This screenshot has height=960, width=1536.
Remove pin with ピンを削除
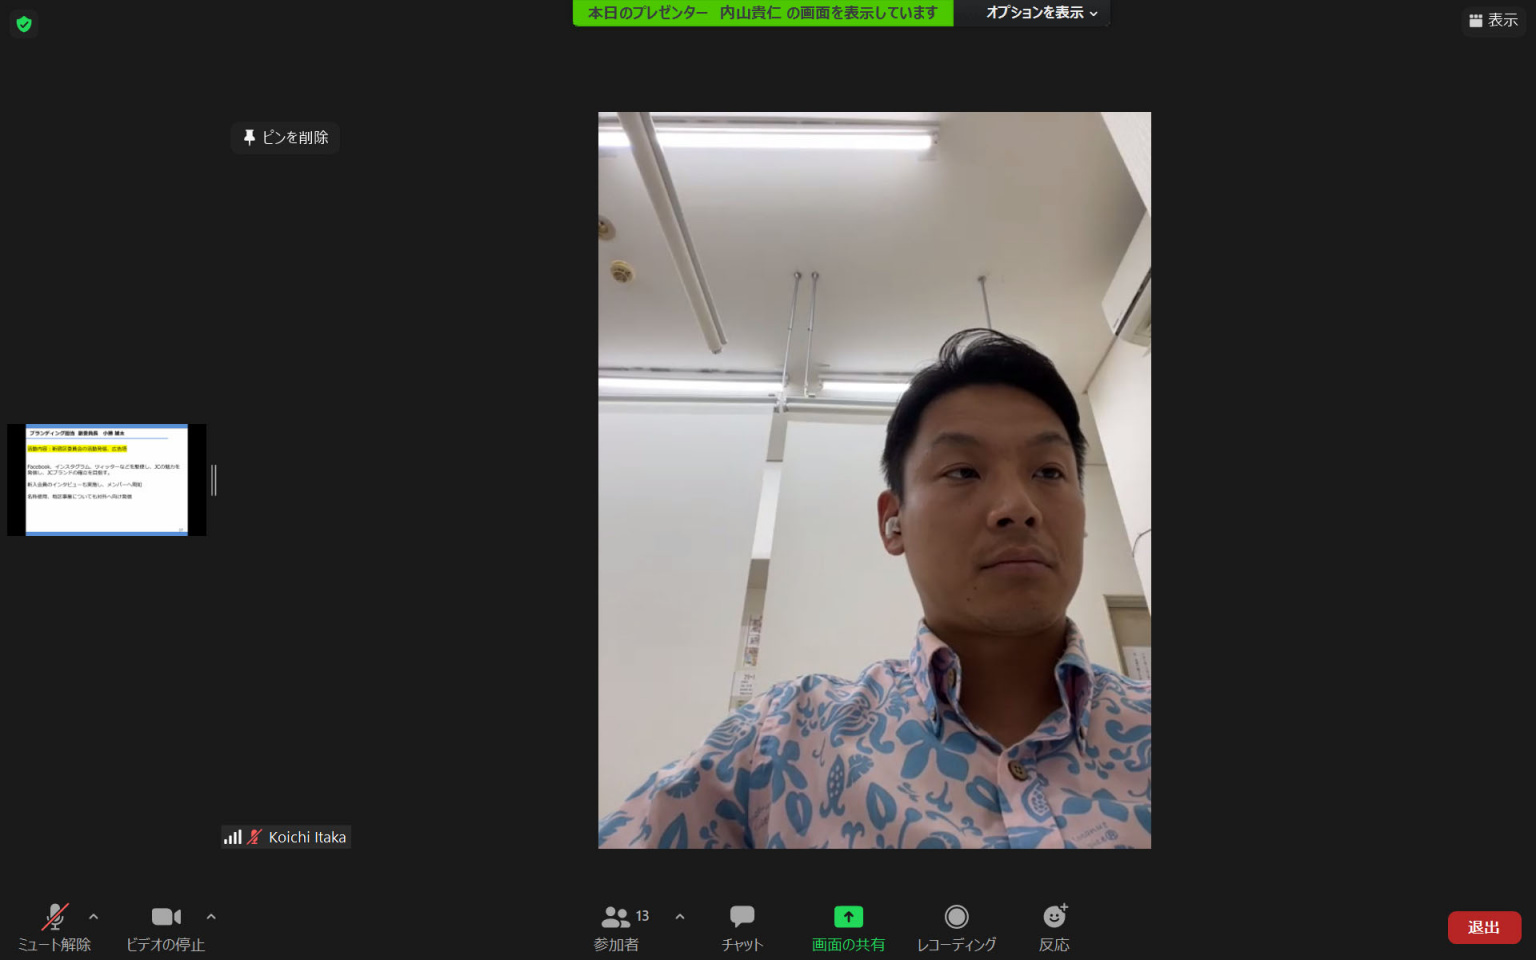coord(286,137)
